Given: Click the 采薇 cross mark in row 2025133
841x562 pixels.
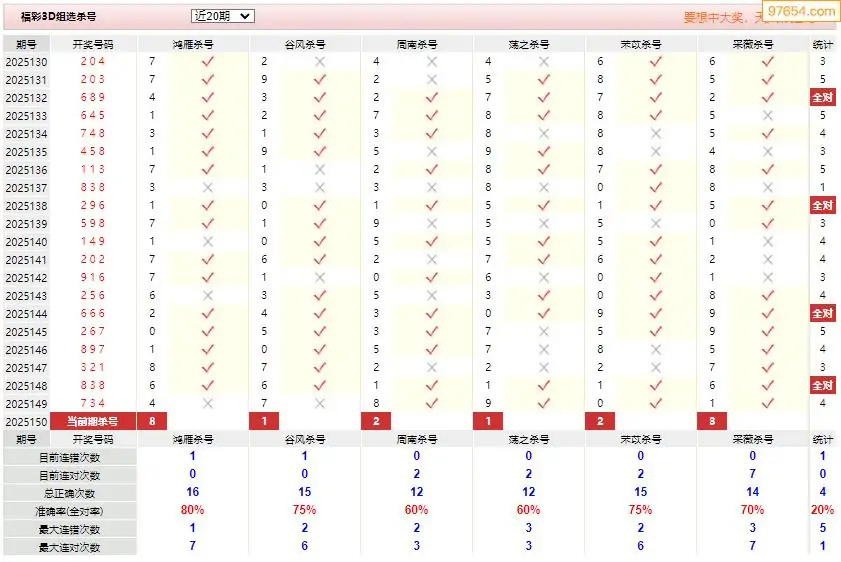Looking at the screenshot, I should tap(768, 115).
